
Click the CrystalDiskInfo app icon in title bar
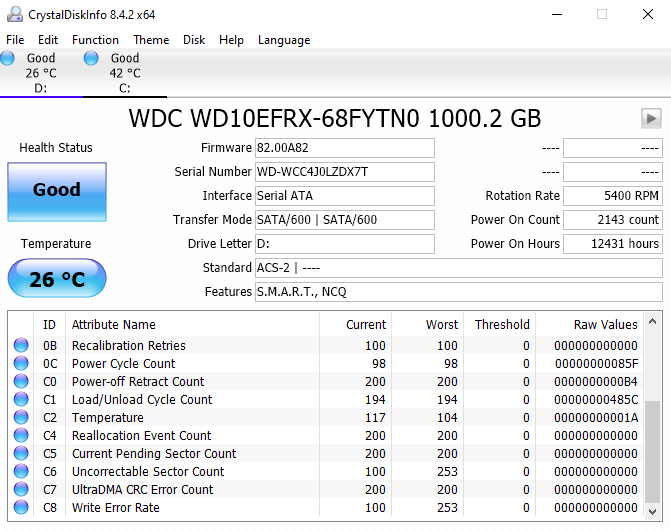[15, 14]
